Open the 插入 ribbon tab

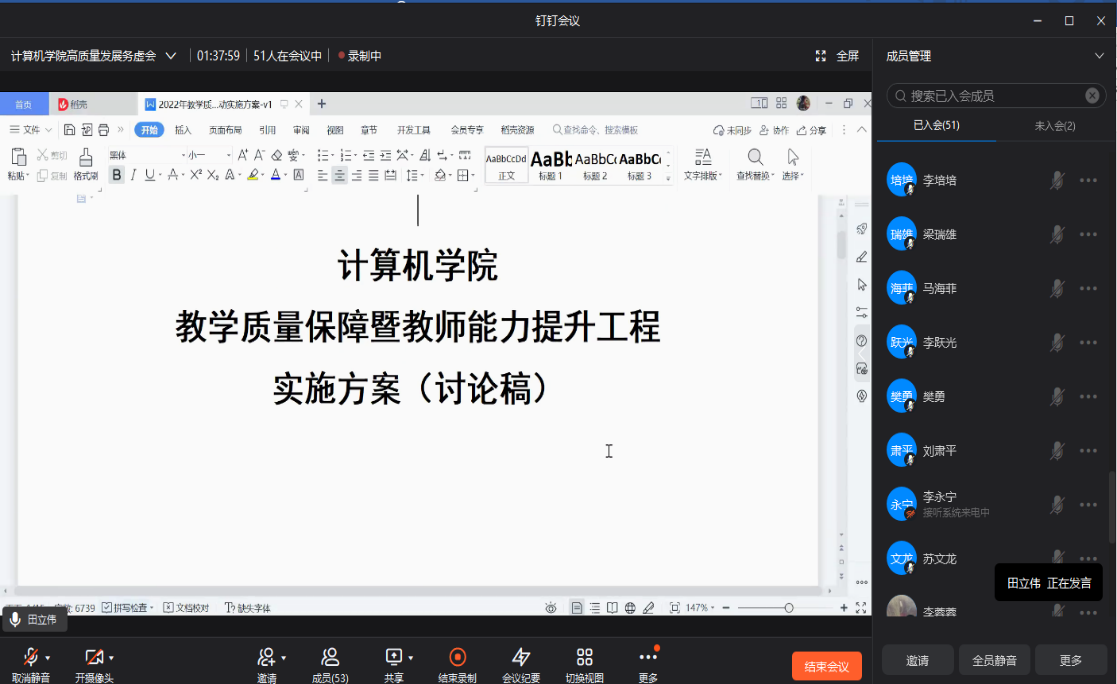pyautogui.click(x=183, y=130)
